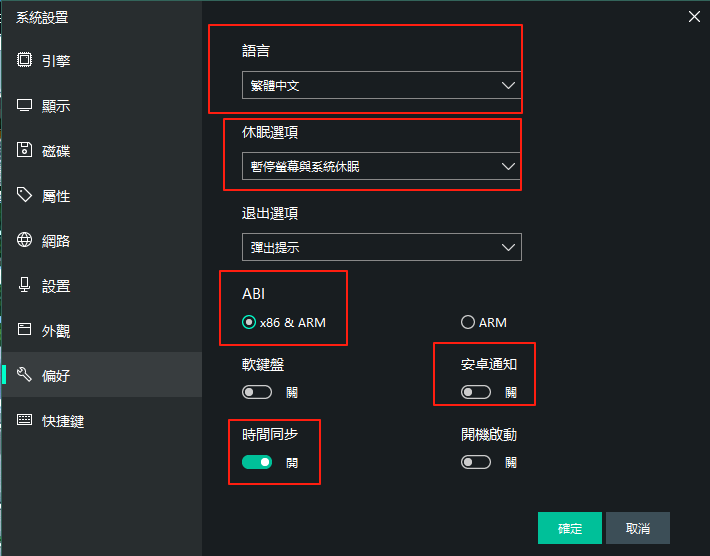The image size is (710, 556).
Task: Click the 安卓通知 label text
Action: pyautogui.click(x=489, y=364)
